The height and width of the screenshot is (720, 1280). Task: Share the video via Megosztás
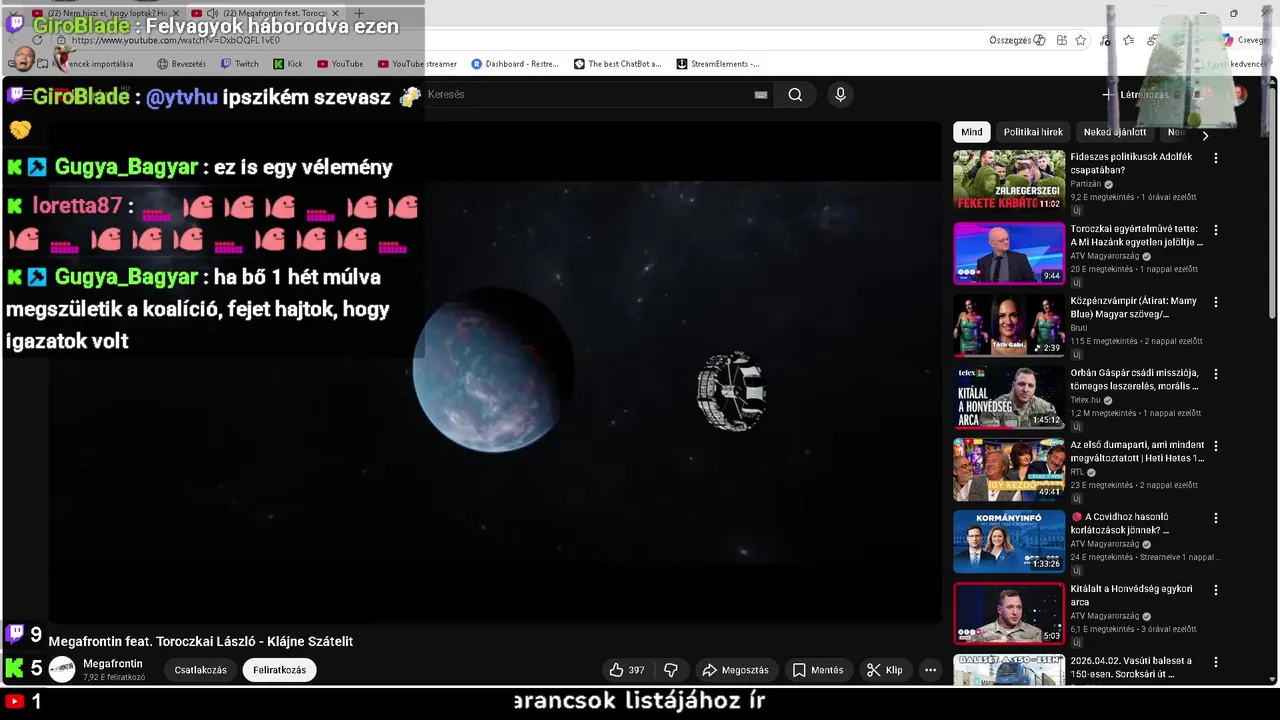click(x=735, y=670)
